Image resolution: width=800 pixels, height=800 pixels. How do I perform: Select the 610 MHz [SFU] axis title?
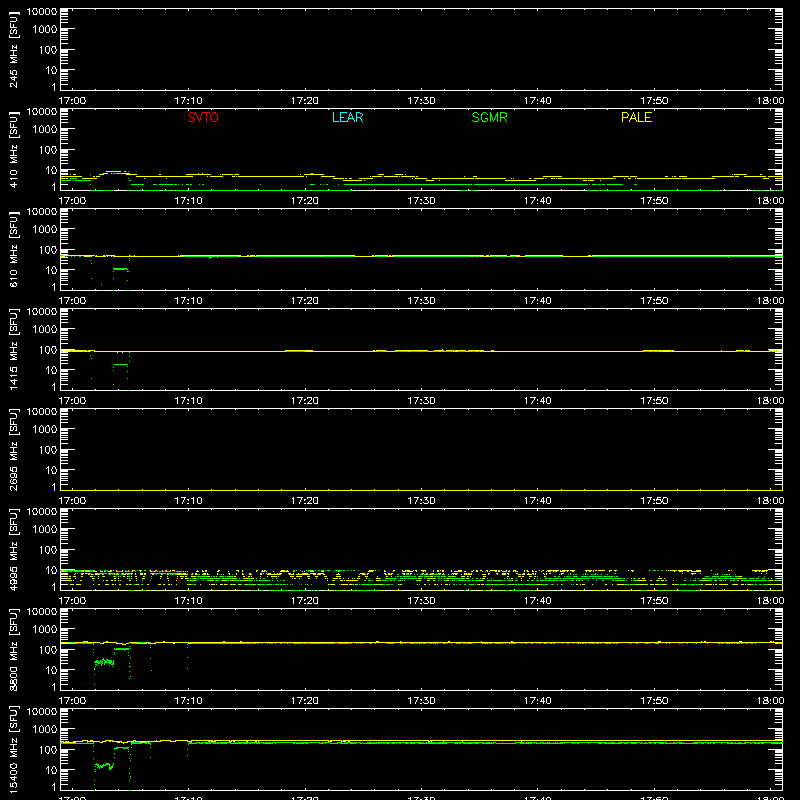13,249
